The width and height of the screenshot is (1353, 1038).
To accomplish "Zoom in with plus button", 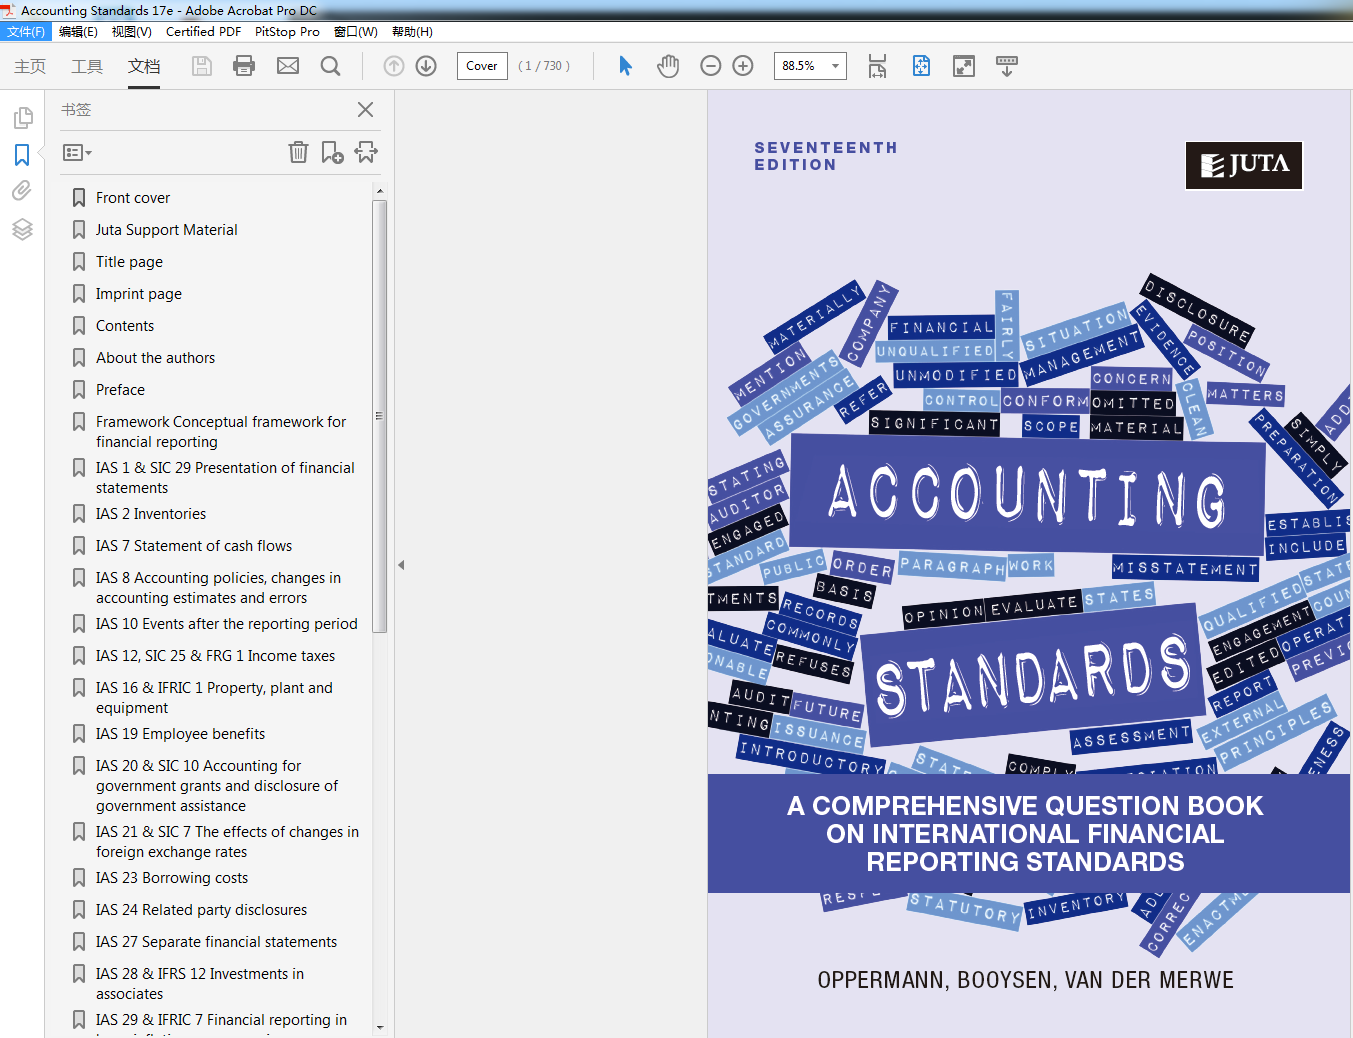I will point(743,66).
